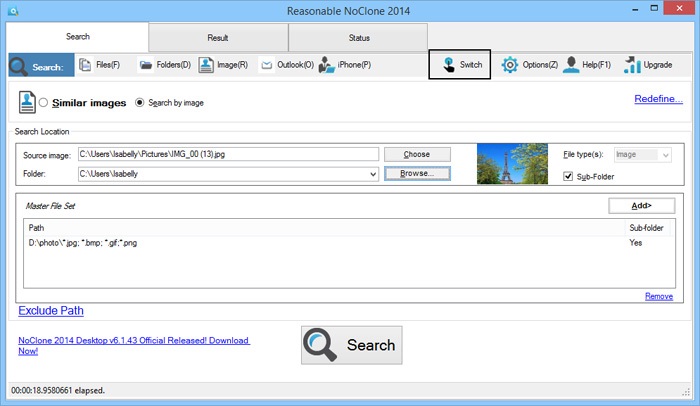Open the Redefine... link

(x=658, y=99)
